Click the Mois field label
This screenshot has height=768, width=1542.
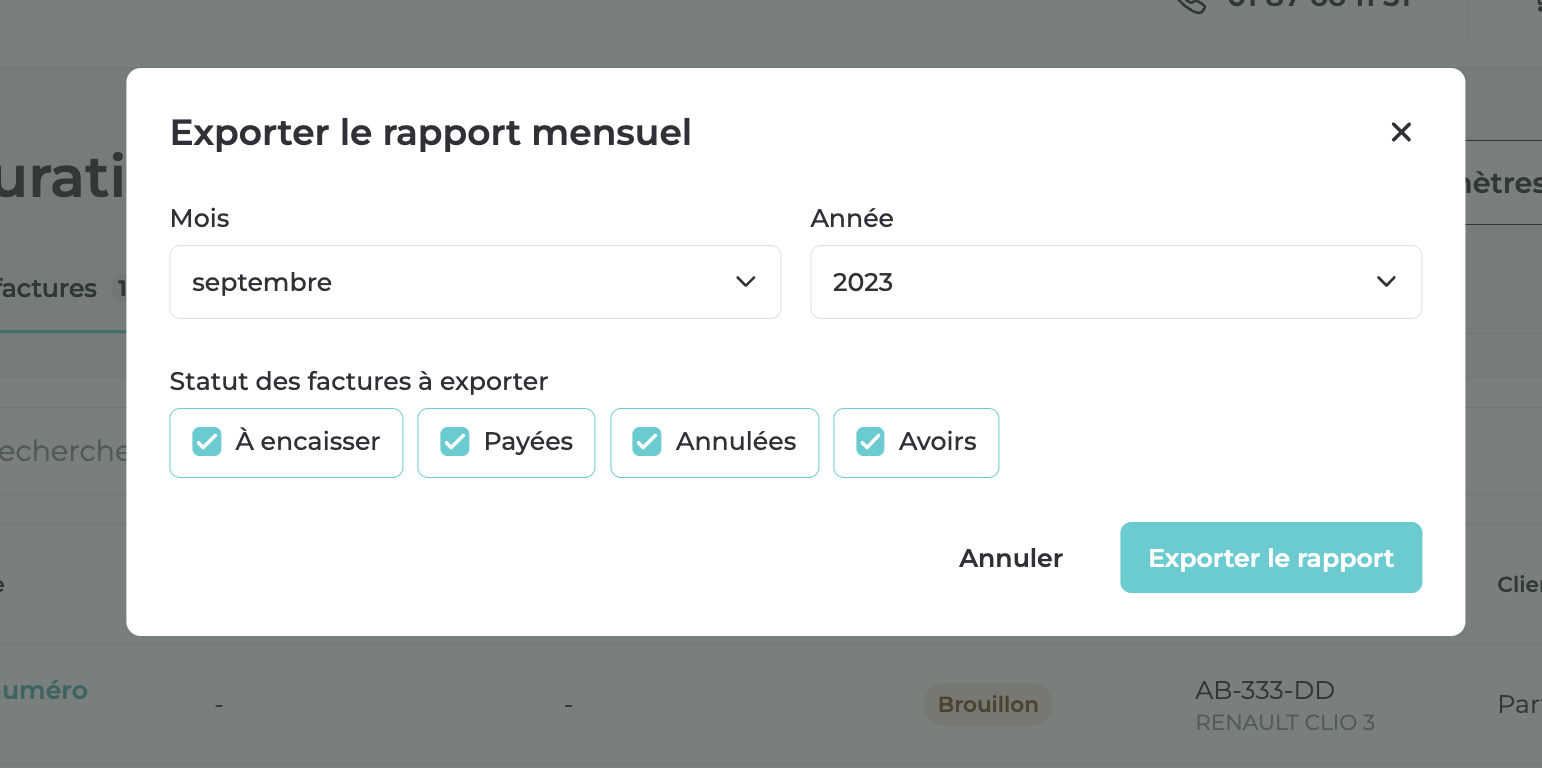click(x=199, y=218)
